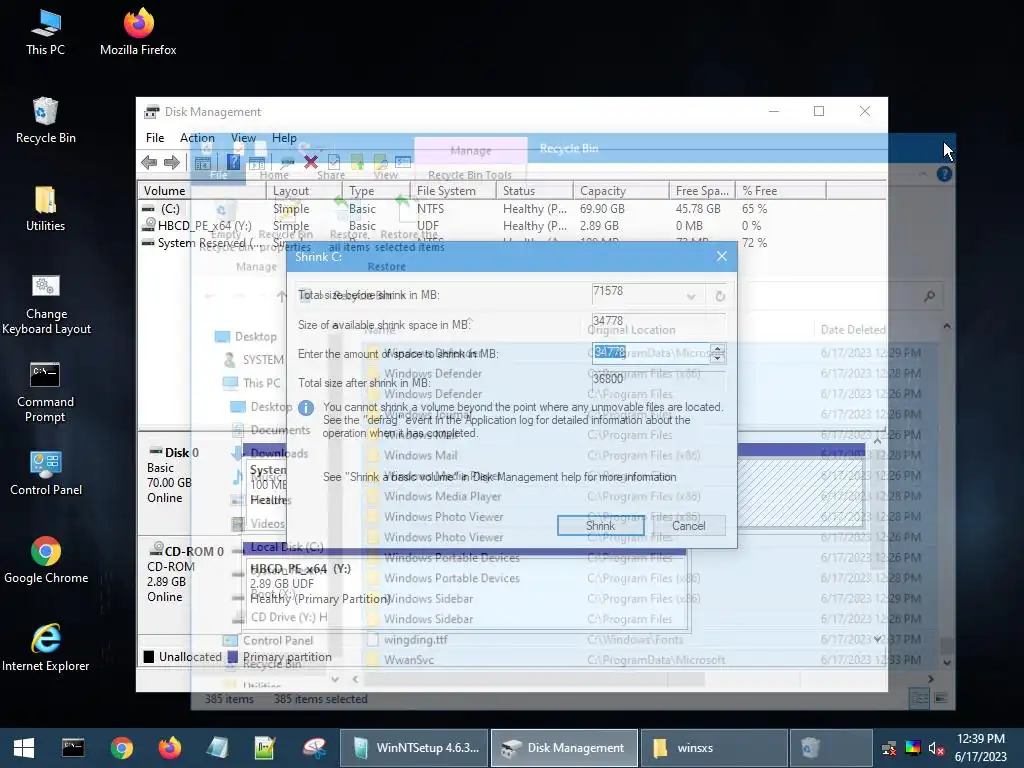Click the muted speaker icon in system tray
Screen dimensions: 1024x768
pos(936,748)
